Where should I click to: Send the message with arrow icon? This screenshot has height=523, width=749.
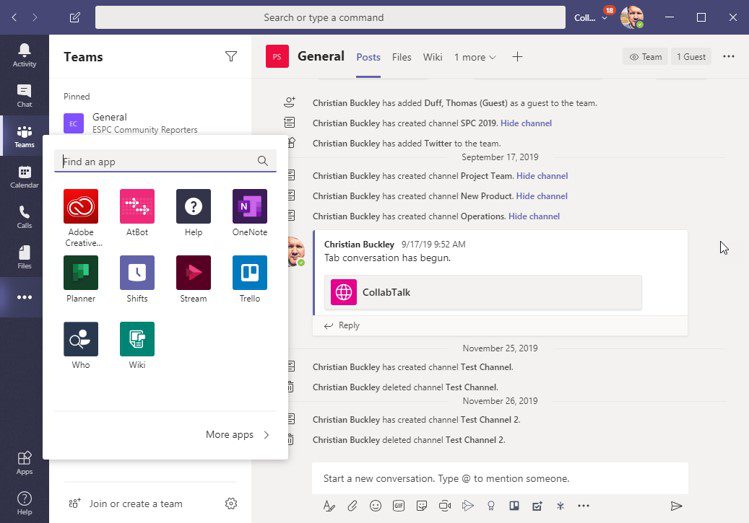[676, 506]
